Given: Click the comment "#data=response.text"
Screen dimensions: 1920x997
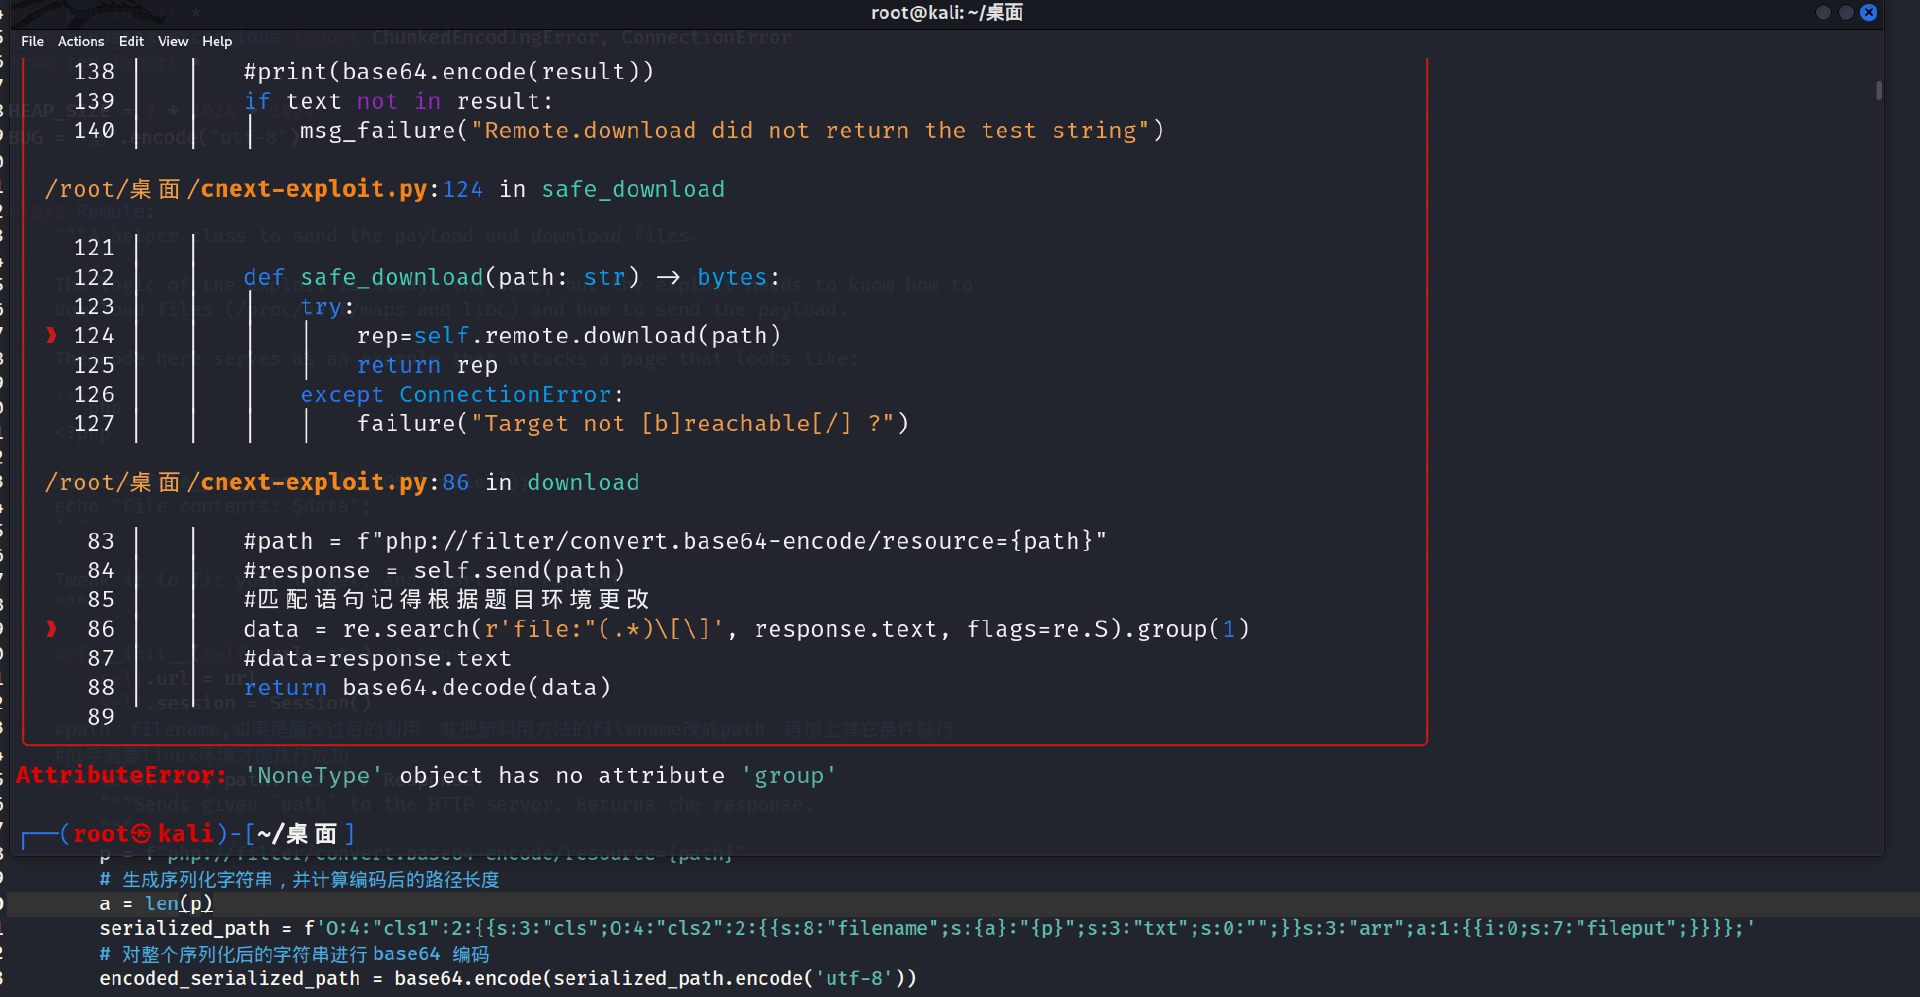Looking at the screenshot, I should click(x=378, y=658).
